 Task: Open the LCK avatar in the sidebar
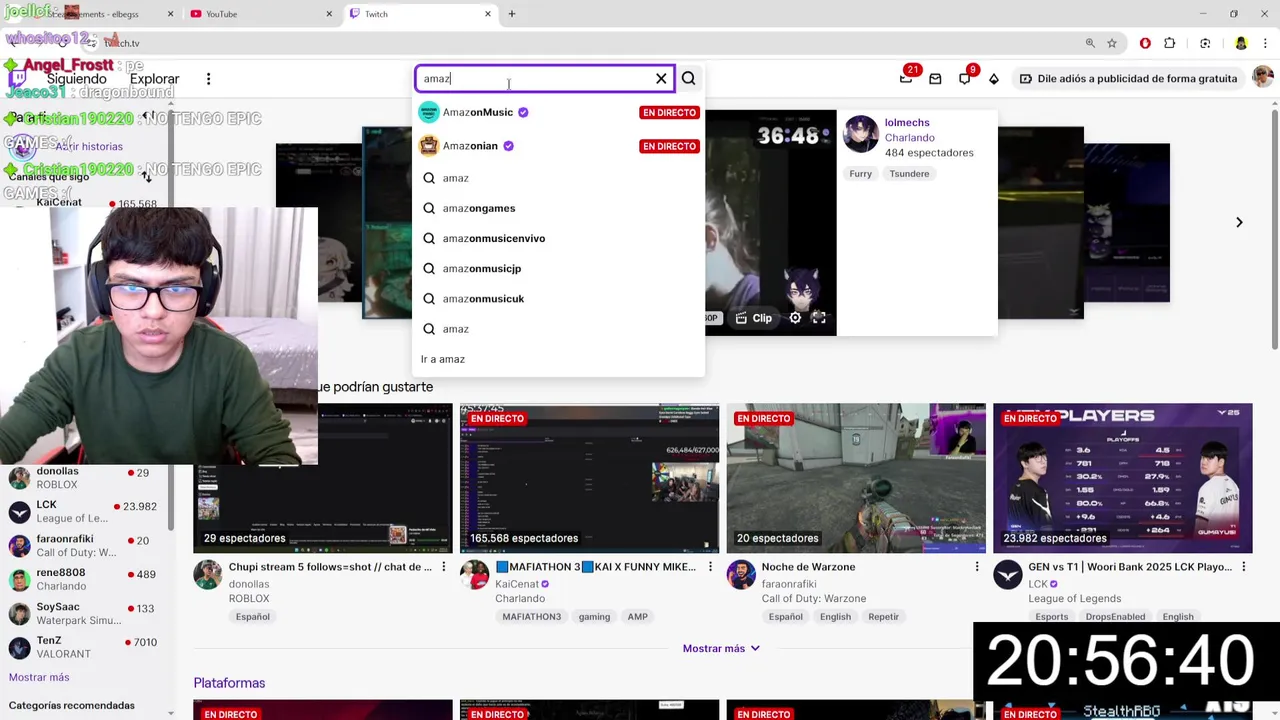[19, 512]
